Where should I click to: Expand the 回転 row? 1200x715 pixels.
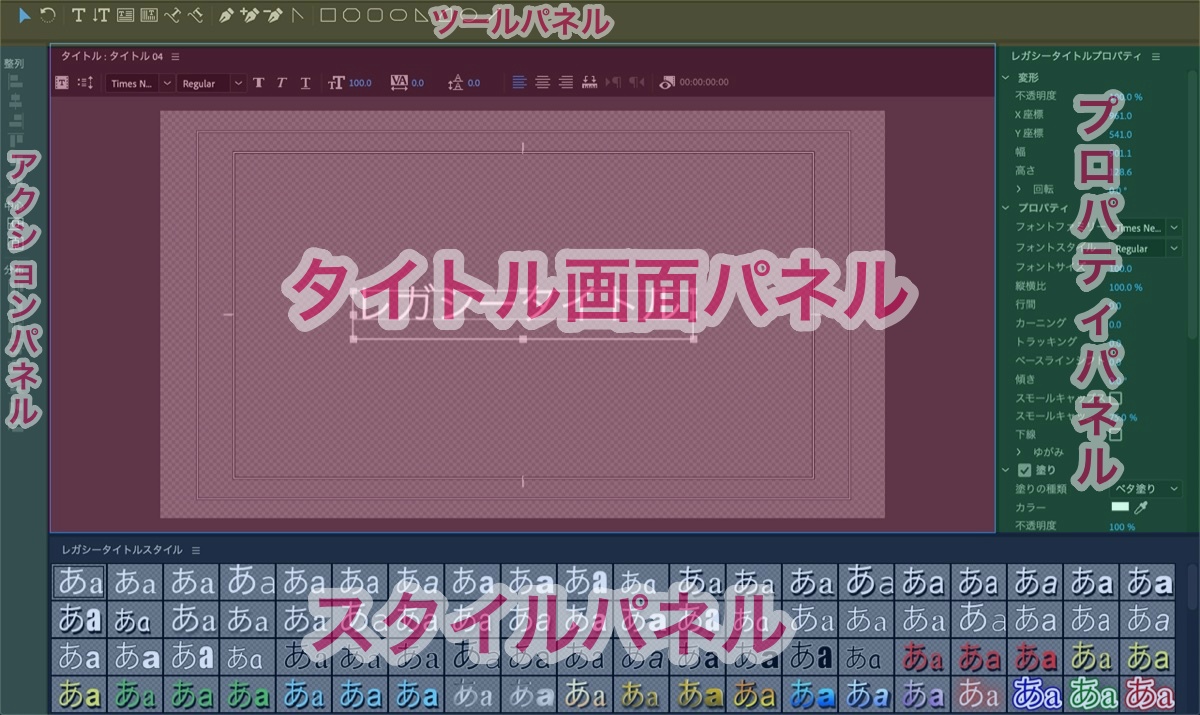[1019, 188]
